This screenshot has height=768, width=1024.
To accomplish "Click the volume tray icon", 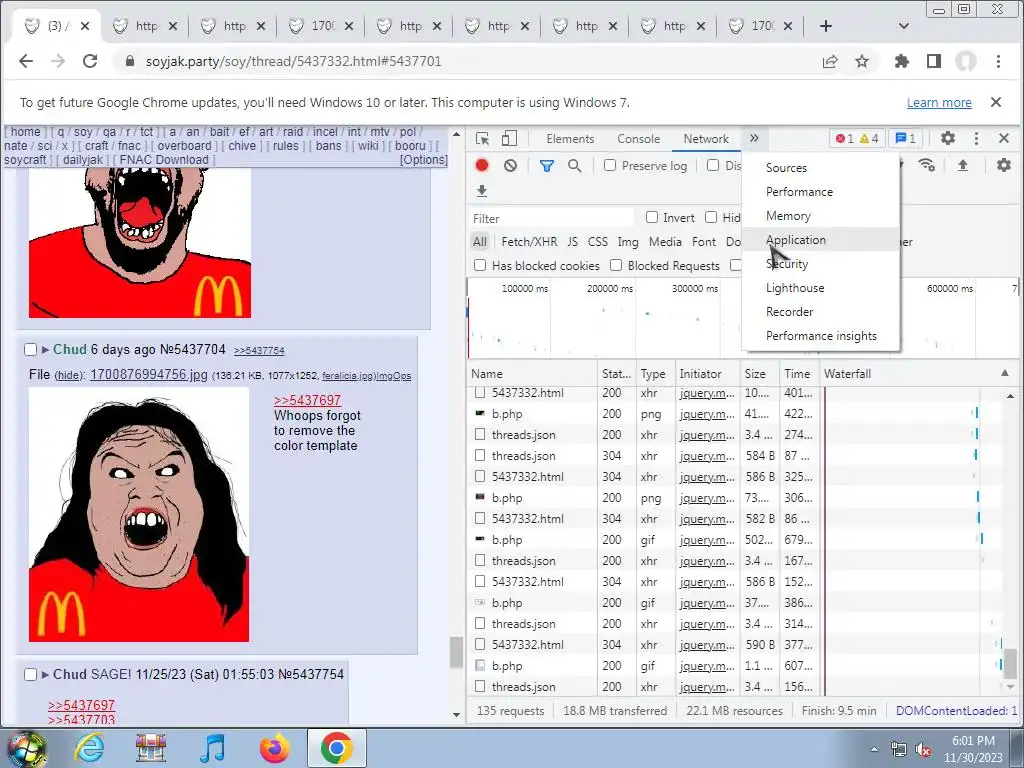I will 923,750.
